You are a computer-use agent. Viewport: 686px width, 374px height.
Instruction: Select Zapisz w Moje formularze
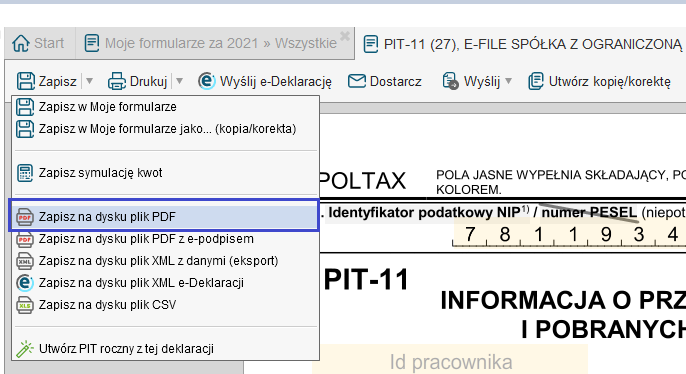[x=164, y=107]
